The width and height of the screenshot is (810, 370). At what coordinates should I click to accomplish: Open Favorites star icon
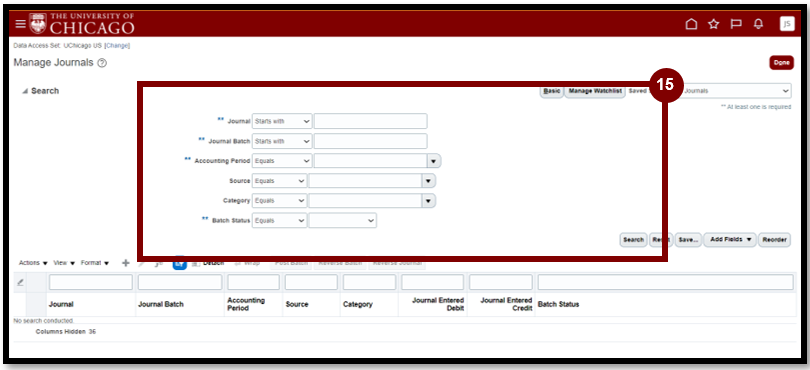click(713, 24)
